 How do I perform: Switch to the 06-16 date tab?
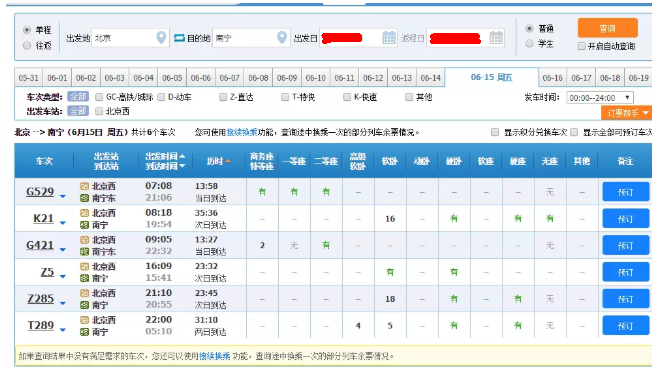[553, 78]
